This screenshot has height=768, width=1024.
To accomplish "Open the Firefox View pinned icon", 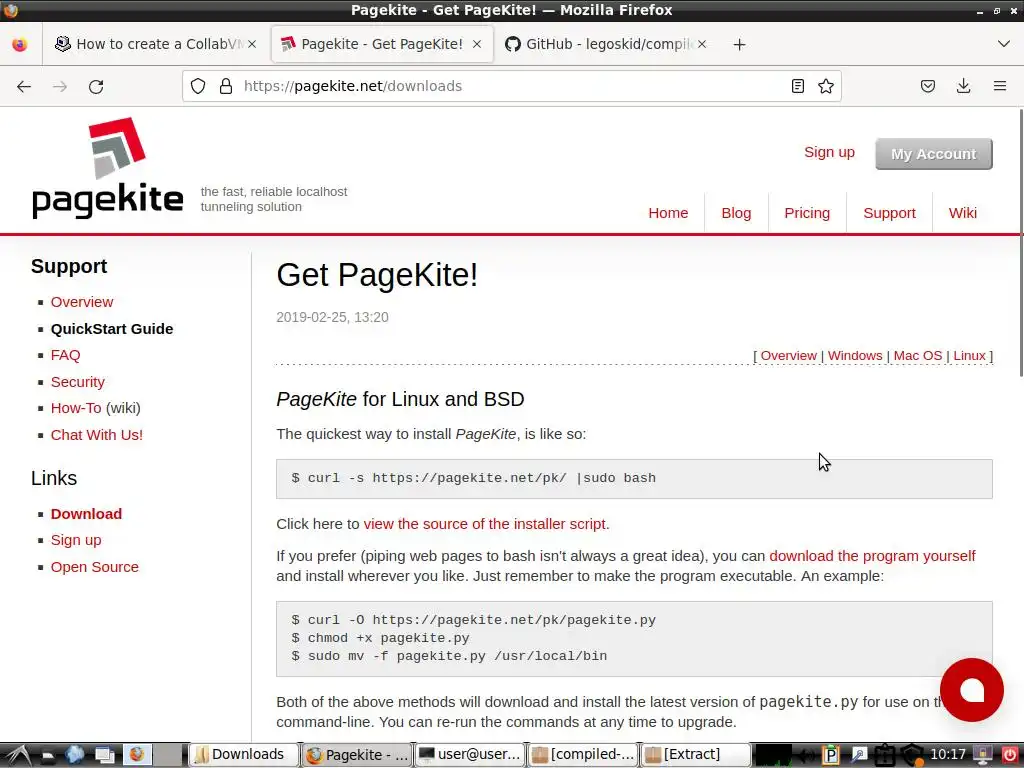I will point(20,44).
